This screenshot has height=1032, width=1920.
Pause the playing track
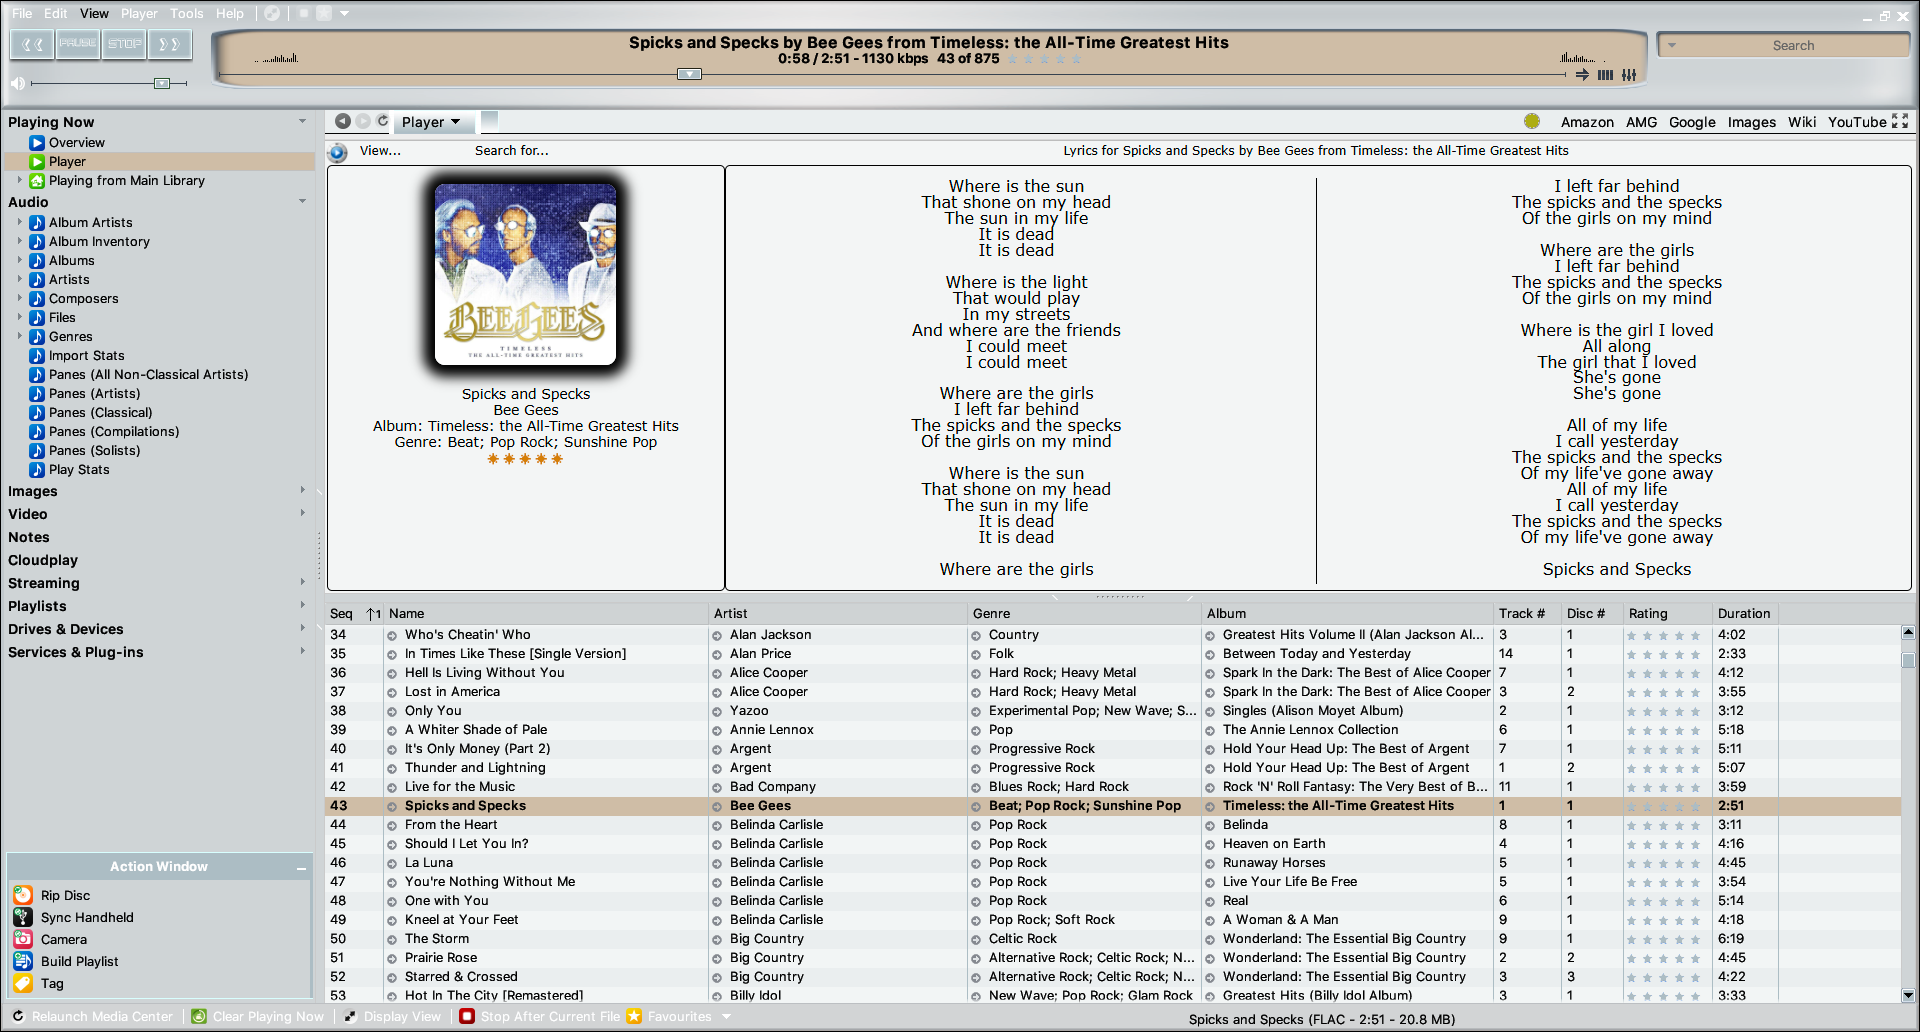click(78, 44)
